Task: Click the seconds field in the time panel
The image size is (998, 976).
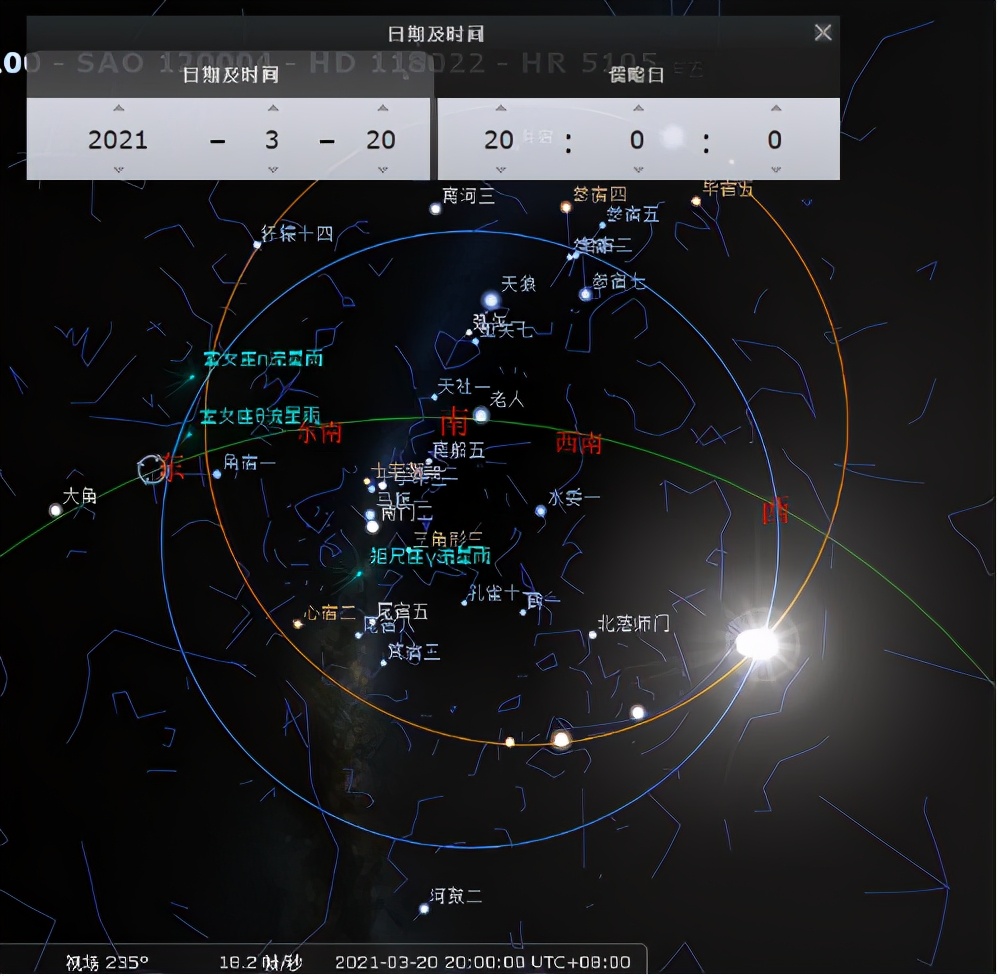Action: point(775,139)
